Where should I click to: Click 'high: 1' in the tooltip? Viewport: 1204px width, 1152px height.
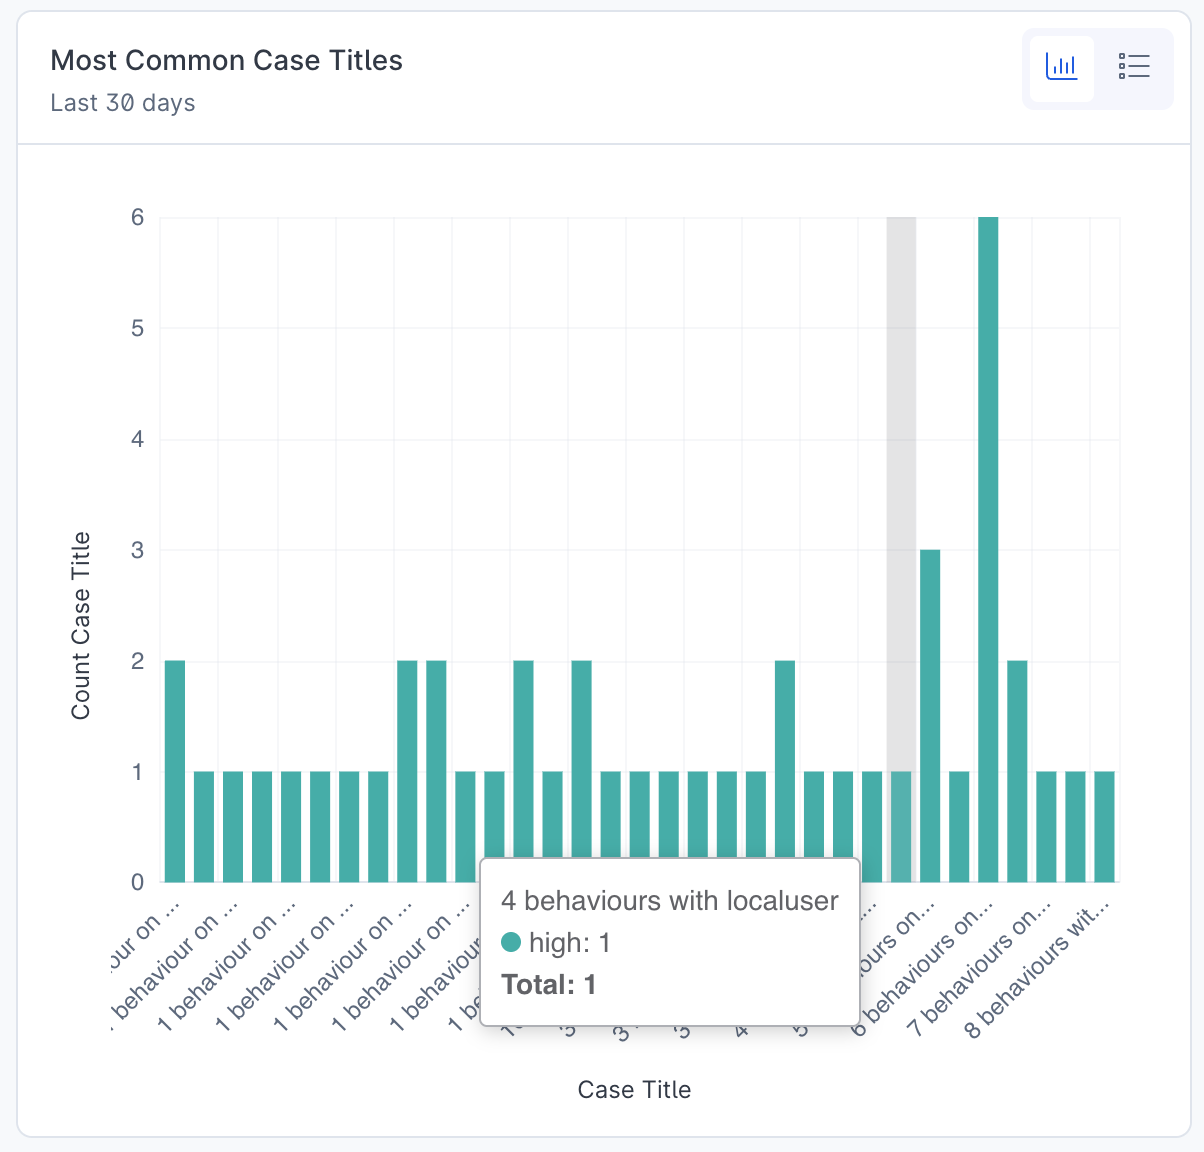coord(570,943)
